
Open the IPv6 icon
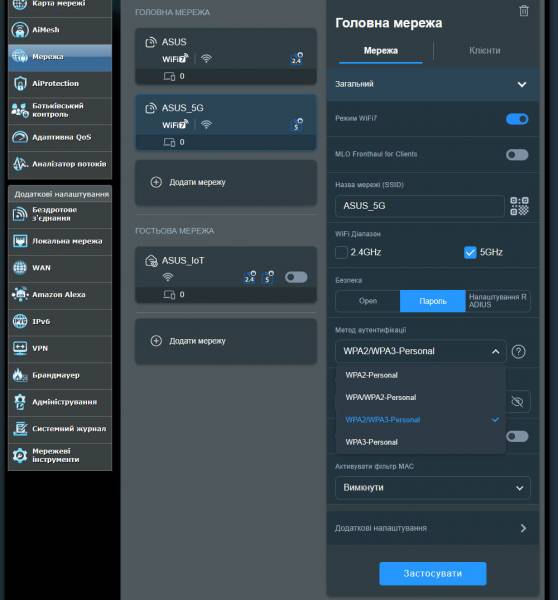point(20,321)
